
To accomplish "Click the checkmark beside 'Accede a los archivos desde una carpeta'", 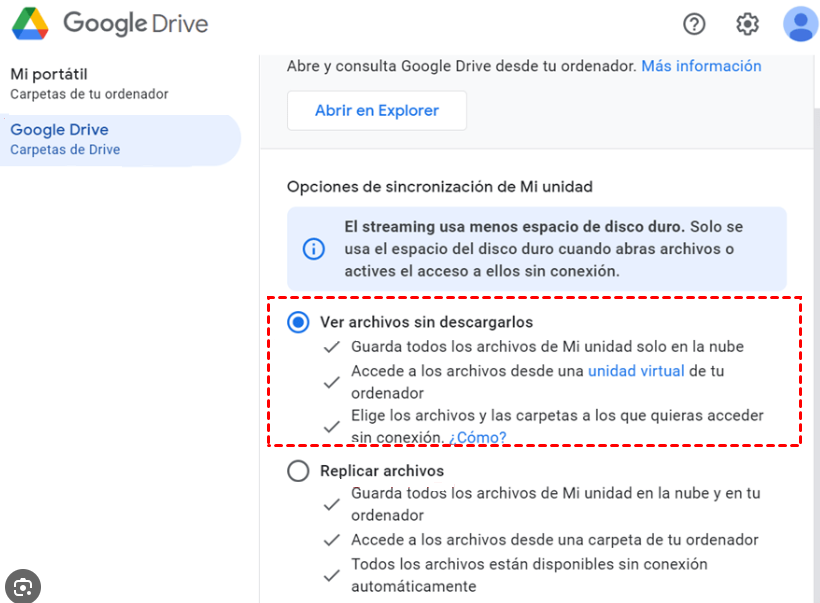I will tap(330, 540).
